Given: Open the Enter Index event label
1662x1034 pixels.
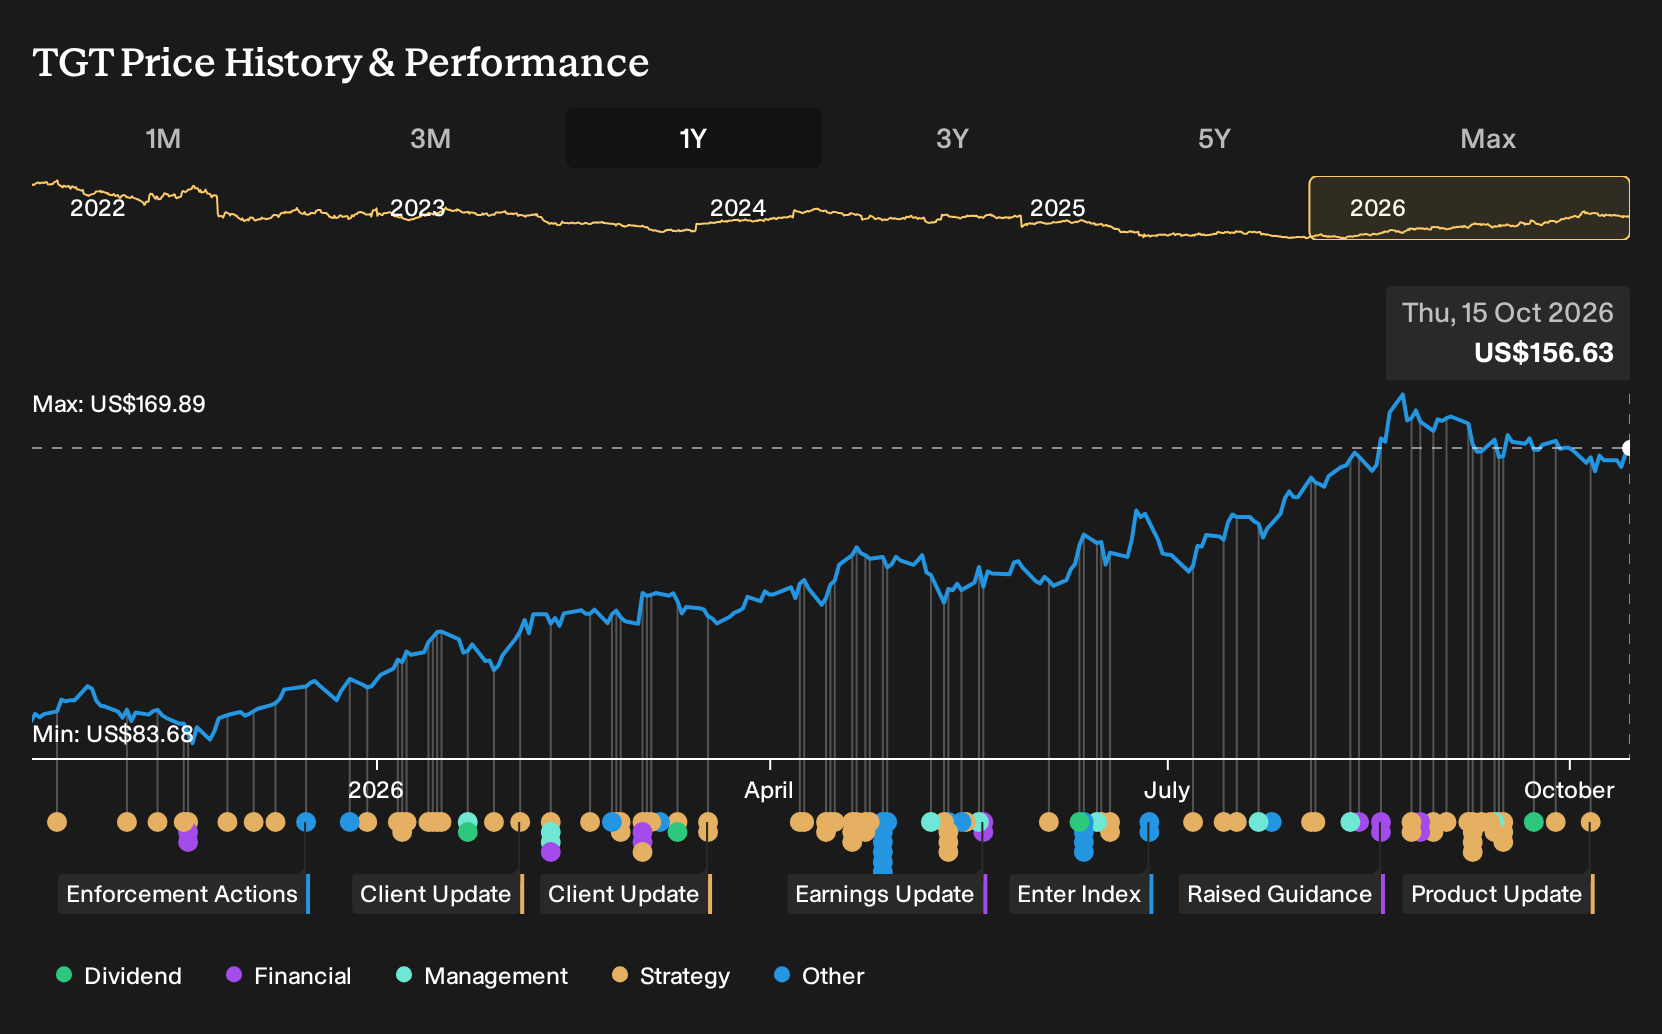Looking at the screenshot, I should [x=1081, y=894].
